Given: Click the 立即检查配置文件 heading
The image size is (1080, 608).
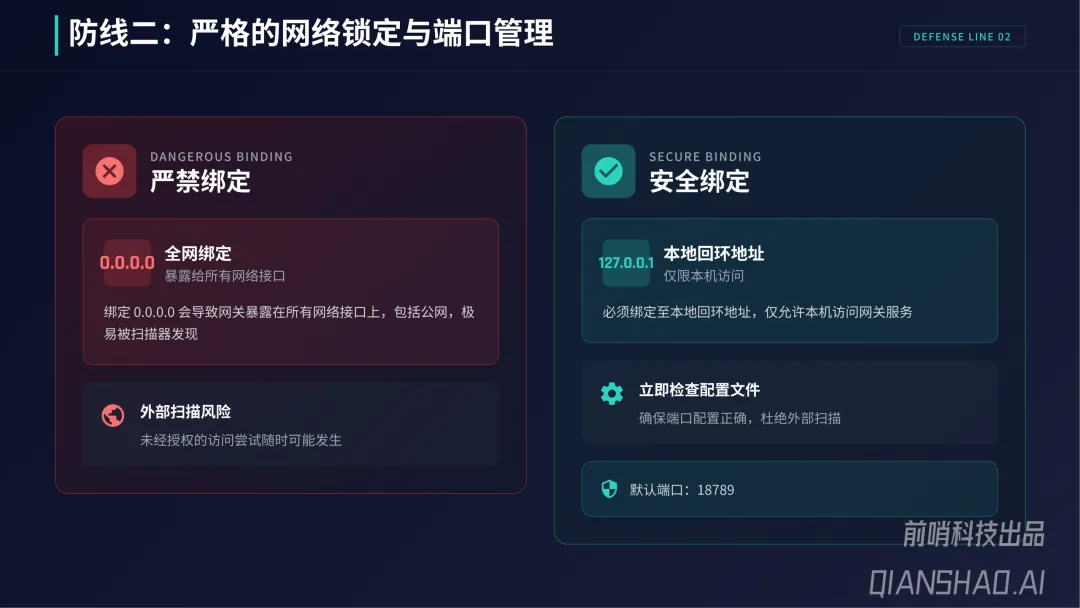Looking at the screenshot, I should pyautogui.click(x=699, y=390).
